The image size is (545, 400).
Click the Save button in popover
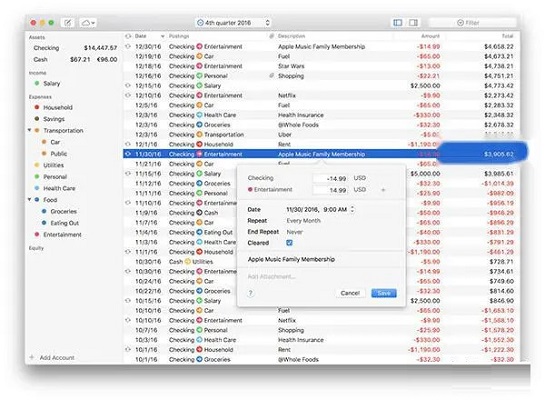384,293
